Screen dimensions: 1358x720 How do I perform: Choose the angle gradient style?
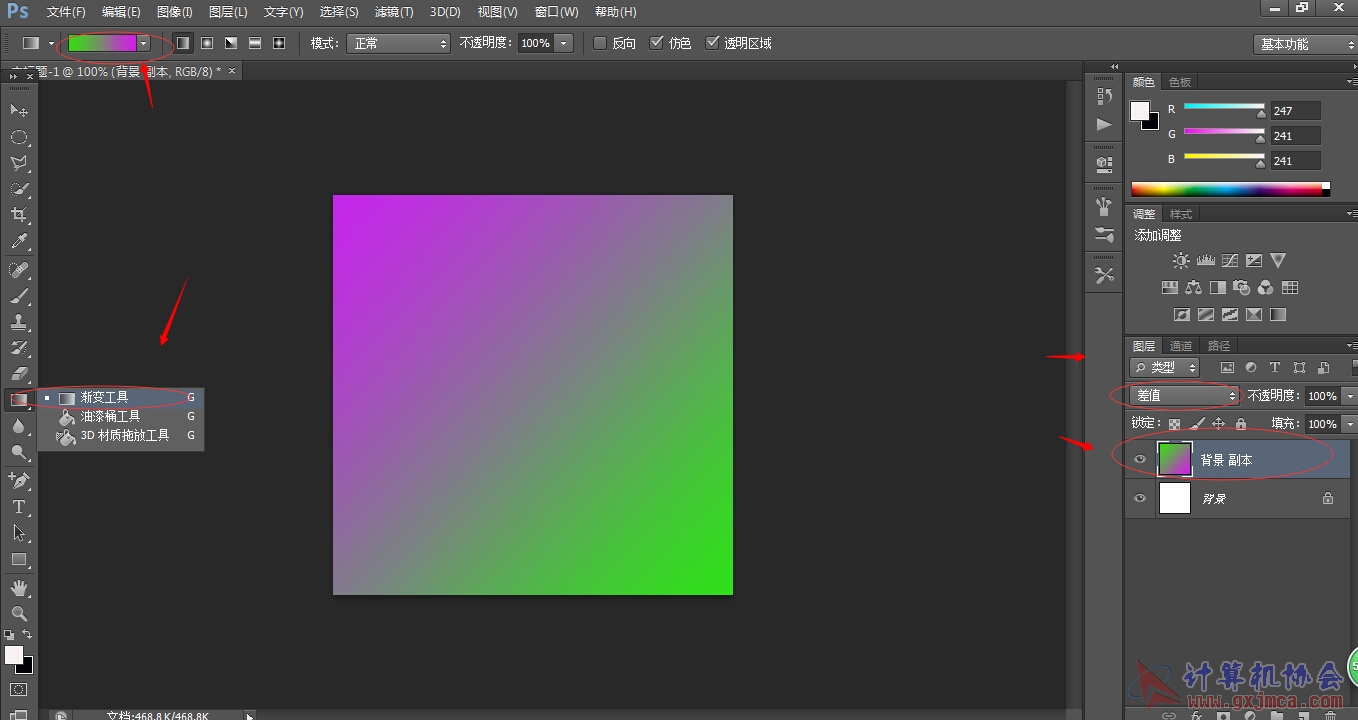point(231,43)
